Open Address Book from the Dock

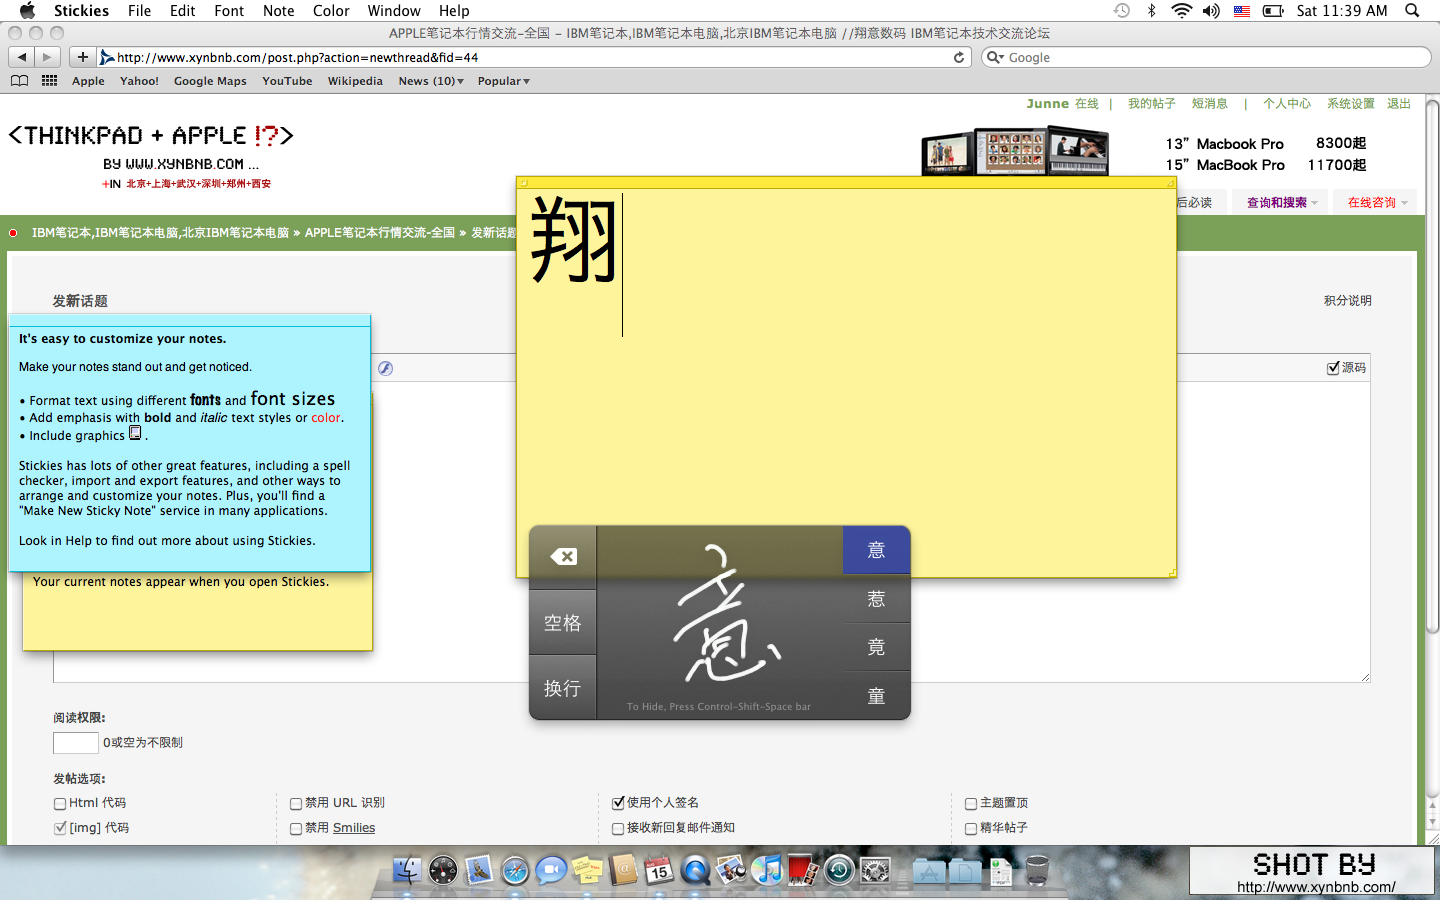click(623, 870)
